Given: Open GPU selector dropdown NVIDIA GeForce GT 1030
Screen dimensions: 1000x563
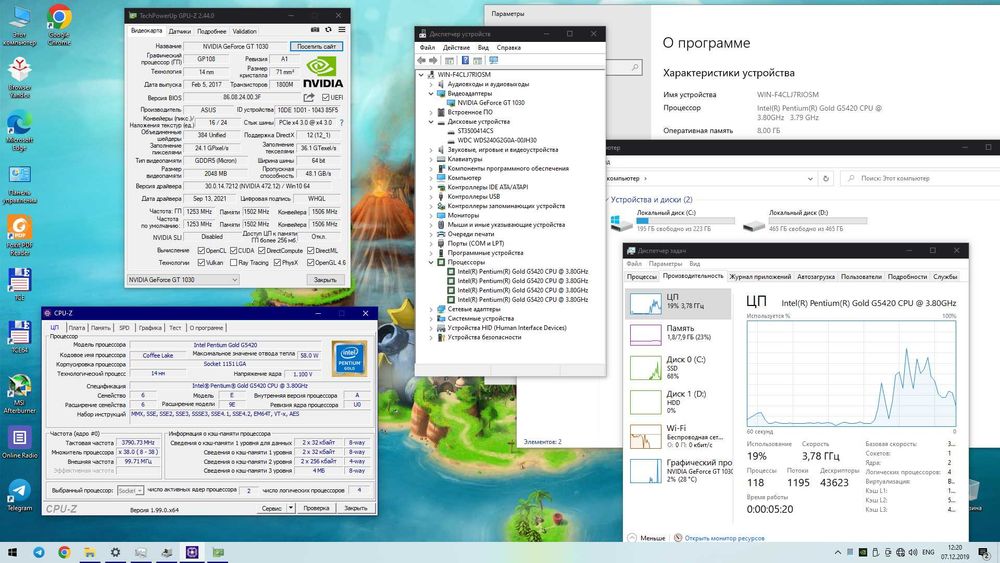Looking at the screenshot, I should click(x=182, y=280).
